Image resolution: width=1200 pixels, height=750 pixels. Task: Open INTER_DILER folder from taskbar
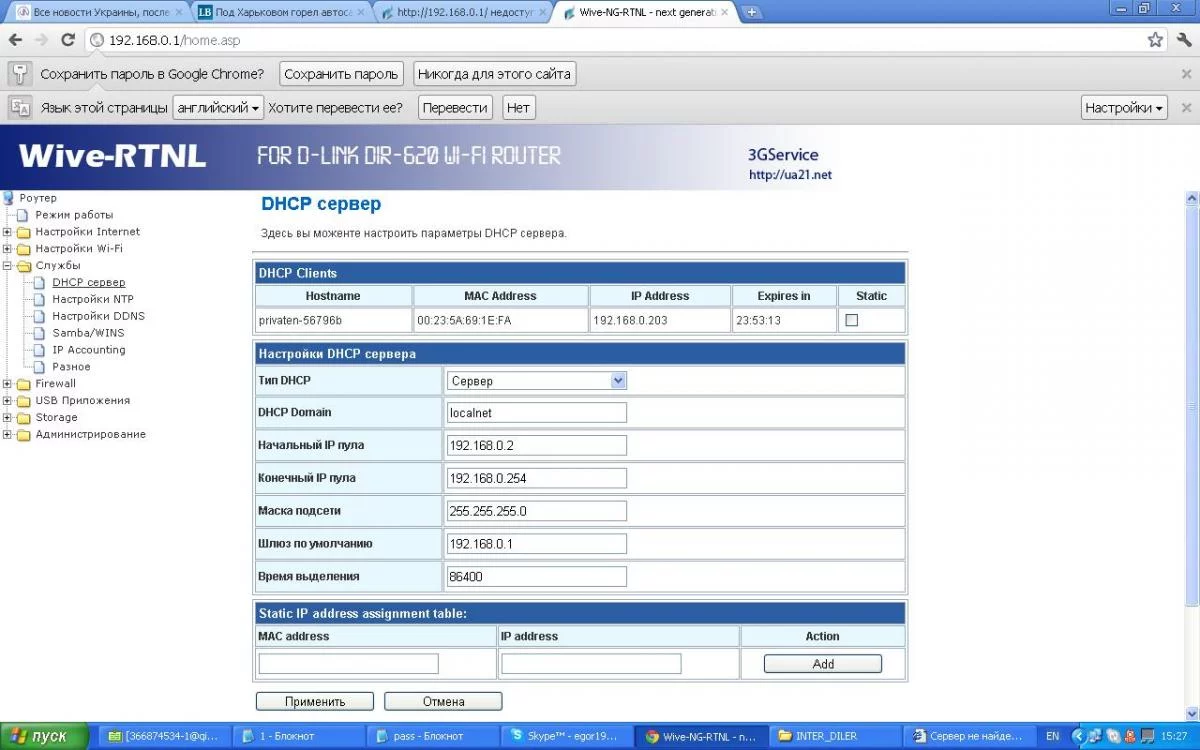tap(833, 736)
